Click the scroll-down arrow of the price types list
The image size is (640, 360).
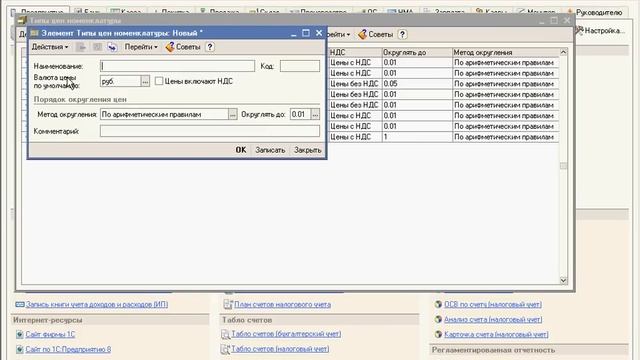click(563, 280)
